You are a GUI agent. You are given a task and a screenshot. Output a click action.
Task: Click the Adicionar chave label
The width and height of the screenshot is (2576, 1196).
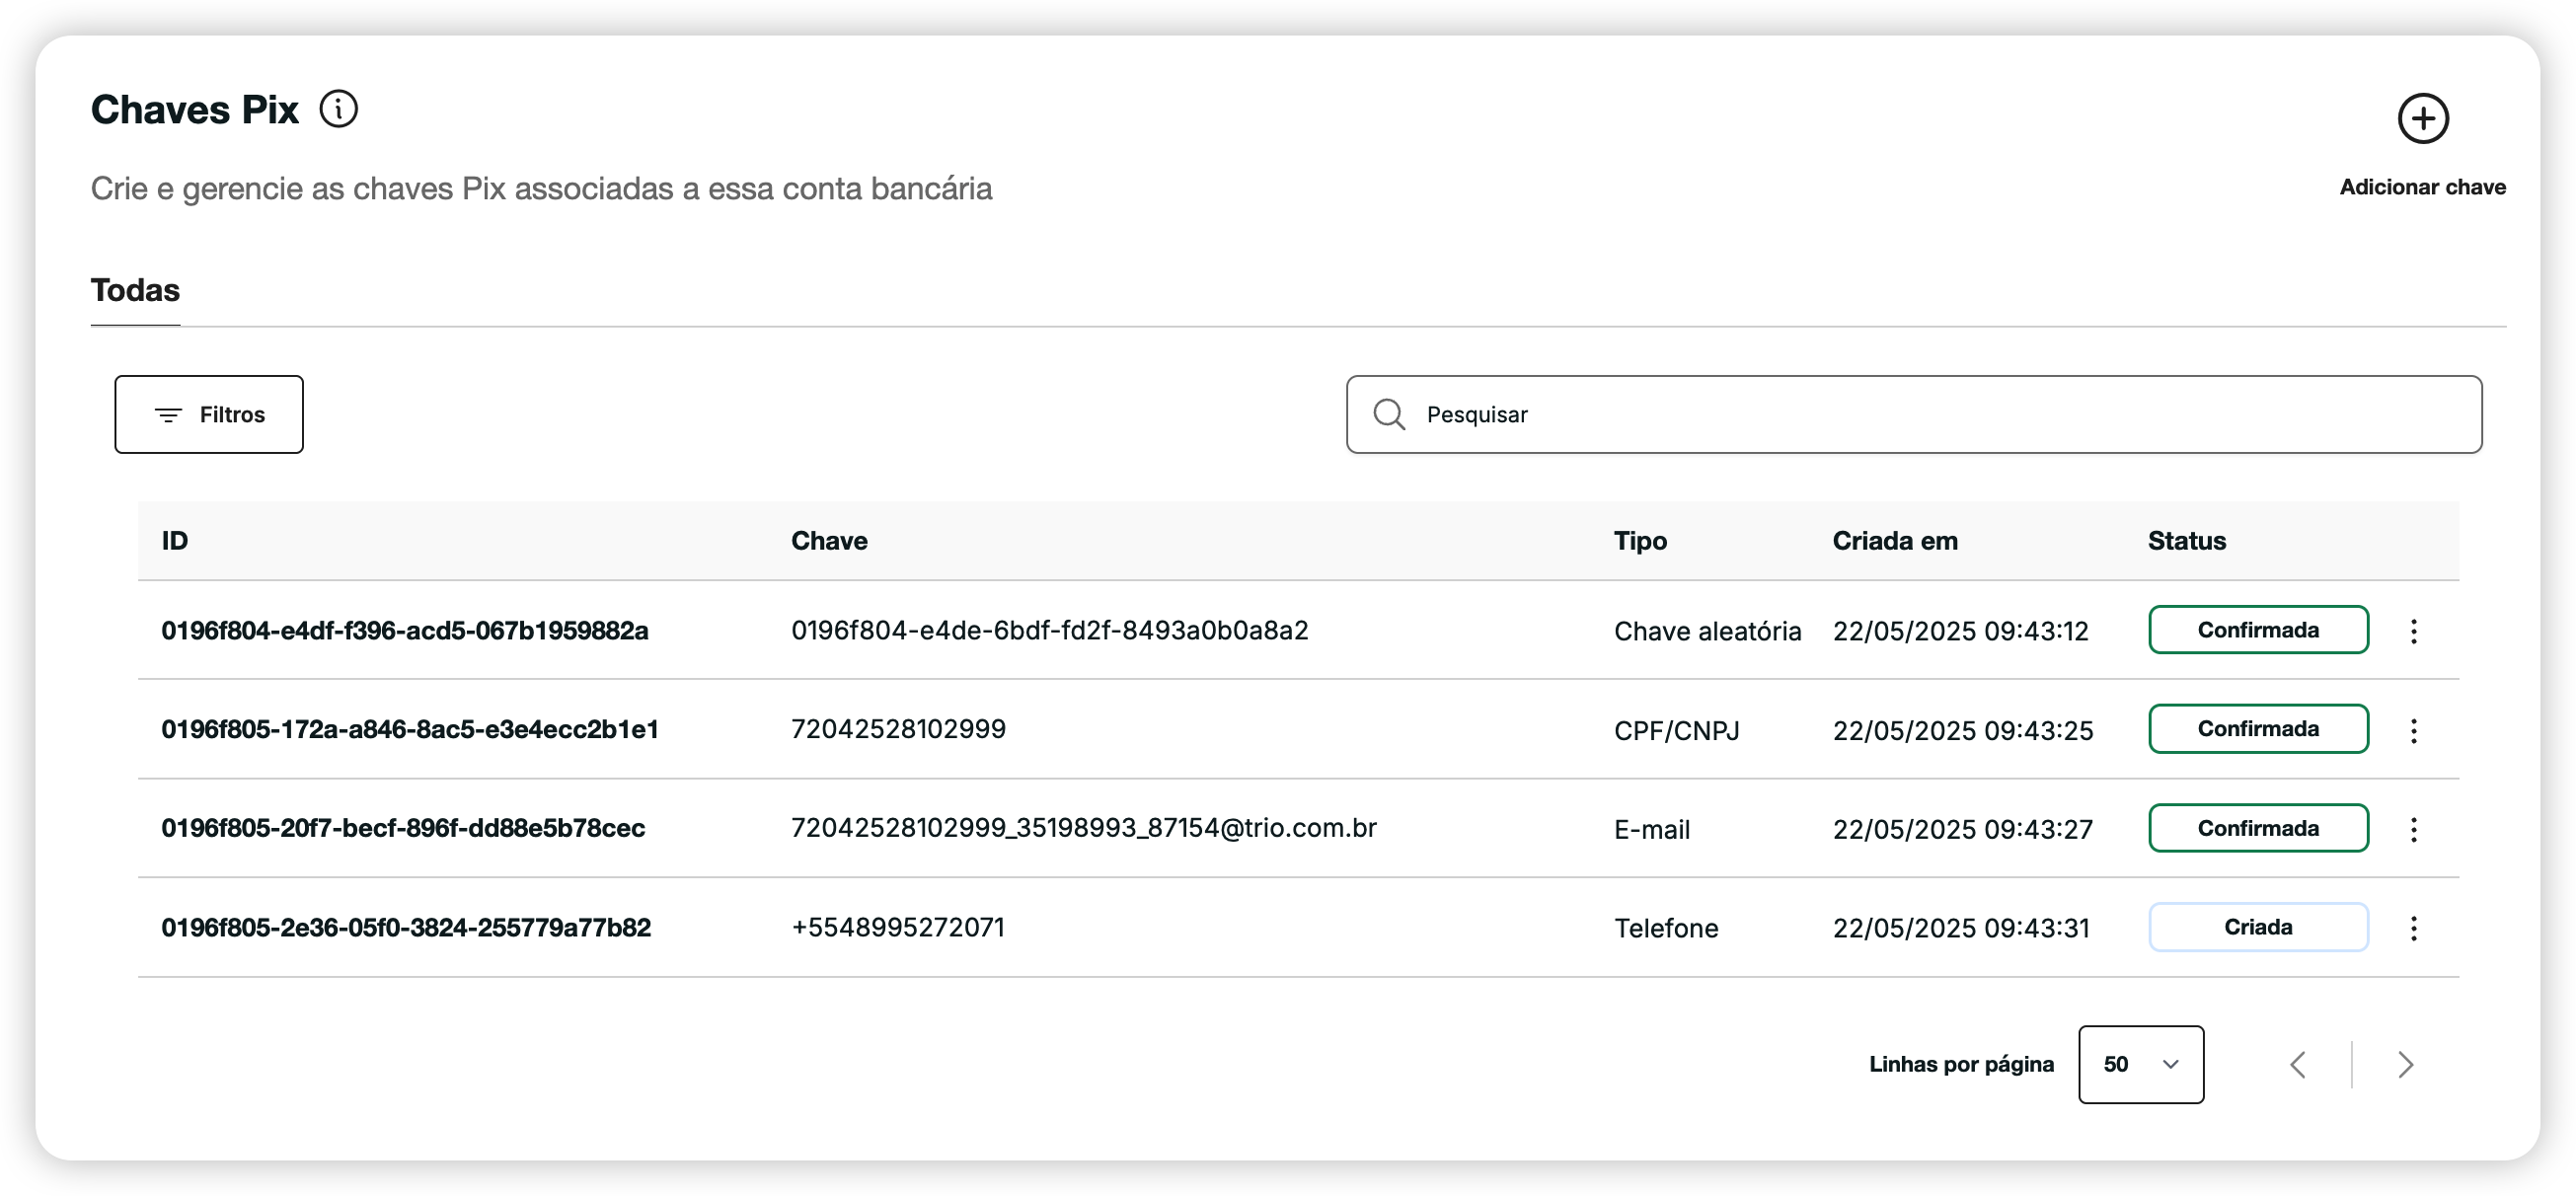tap(2421, 187)
